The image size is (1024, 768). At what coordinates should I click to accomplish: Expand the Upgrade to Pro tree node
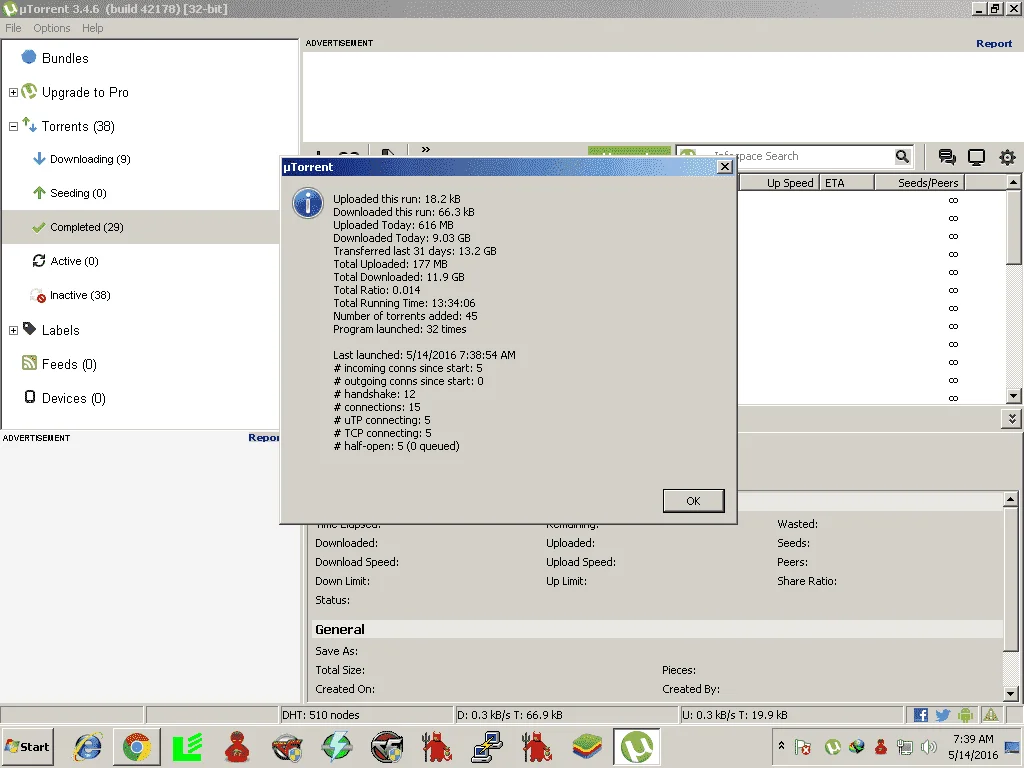click(x=13, y=93)
